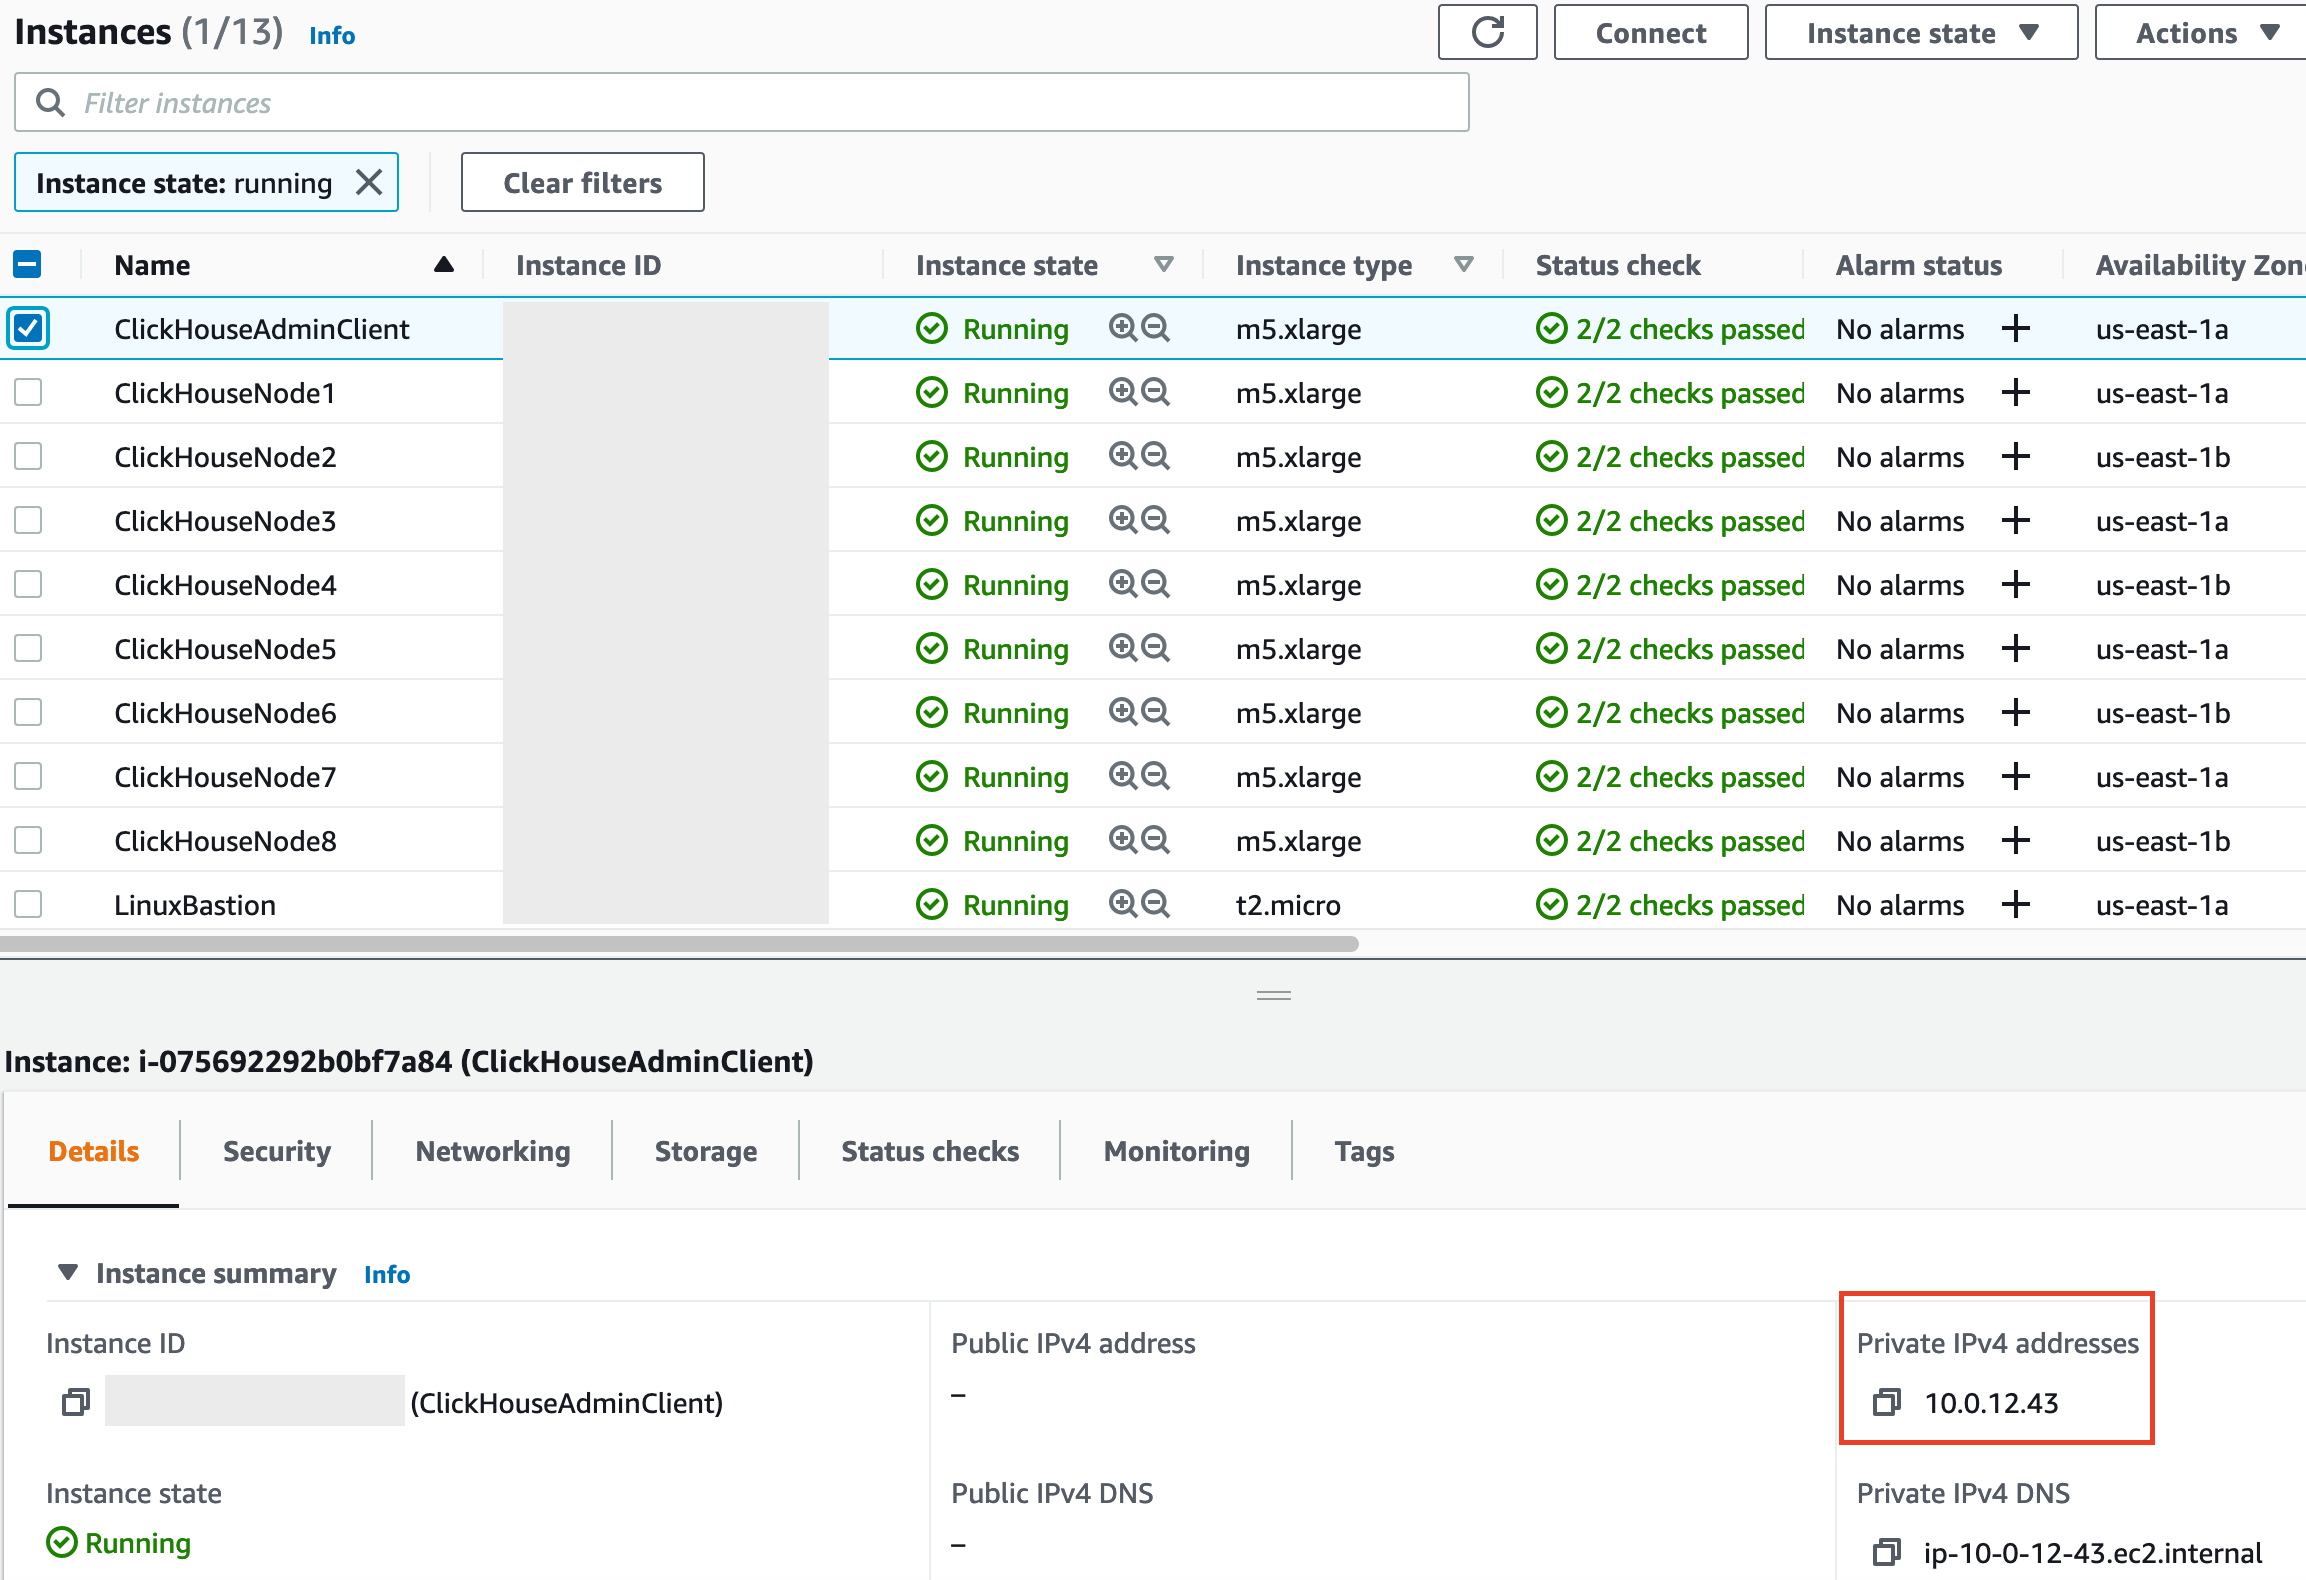Click zoom-out state icon for ClickHouseNode6
Screen dimensions: 2306x1580
(x=1156, y=712)
